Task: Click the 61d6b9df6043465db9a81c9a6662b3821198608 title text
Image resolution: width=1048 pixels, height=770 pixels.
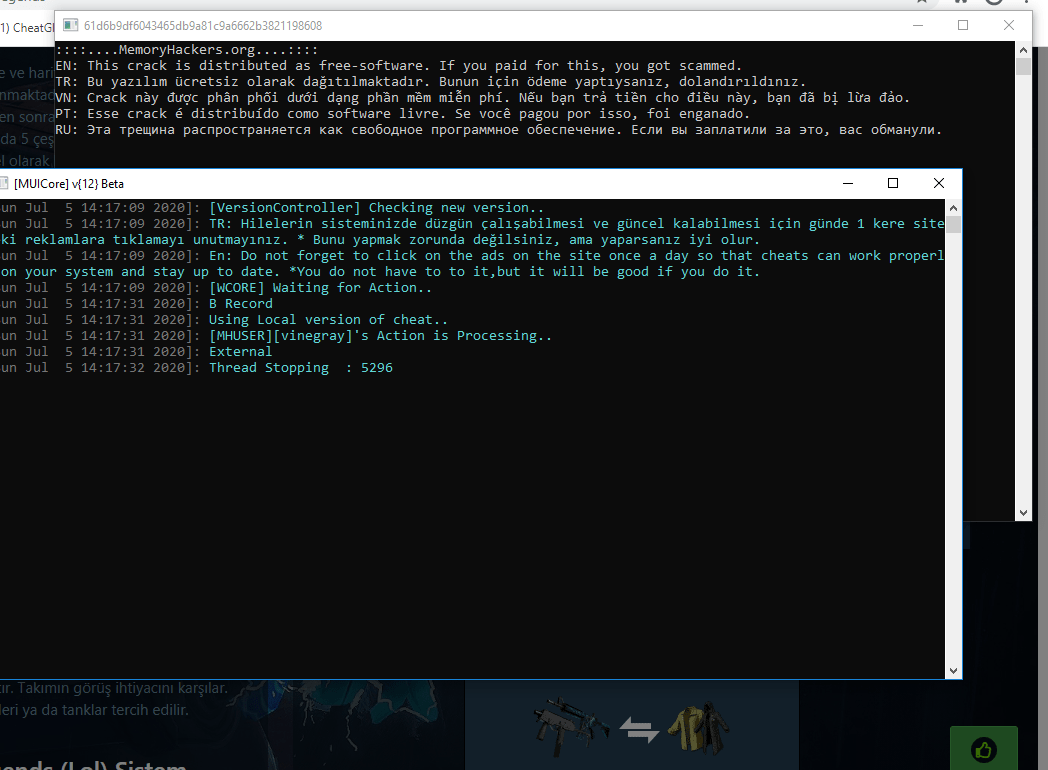Action: tap(203, 25)
